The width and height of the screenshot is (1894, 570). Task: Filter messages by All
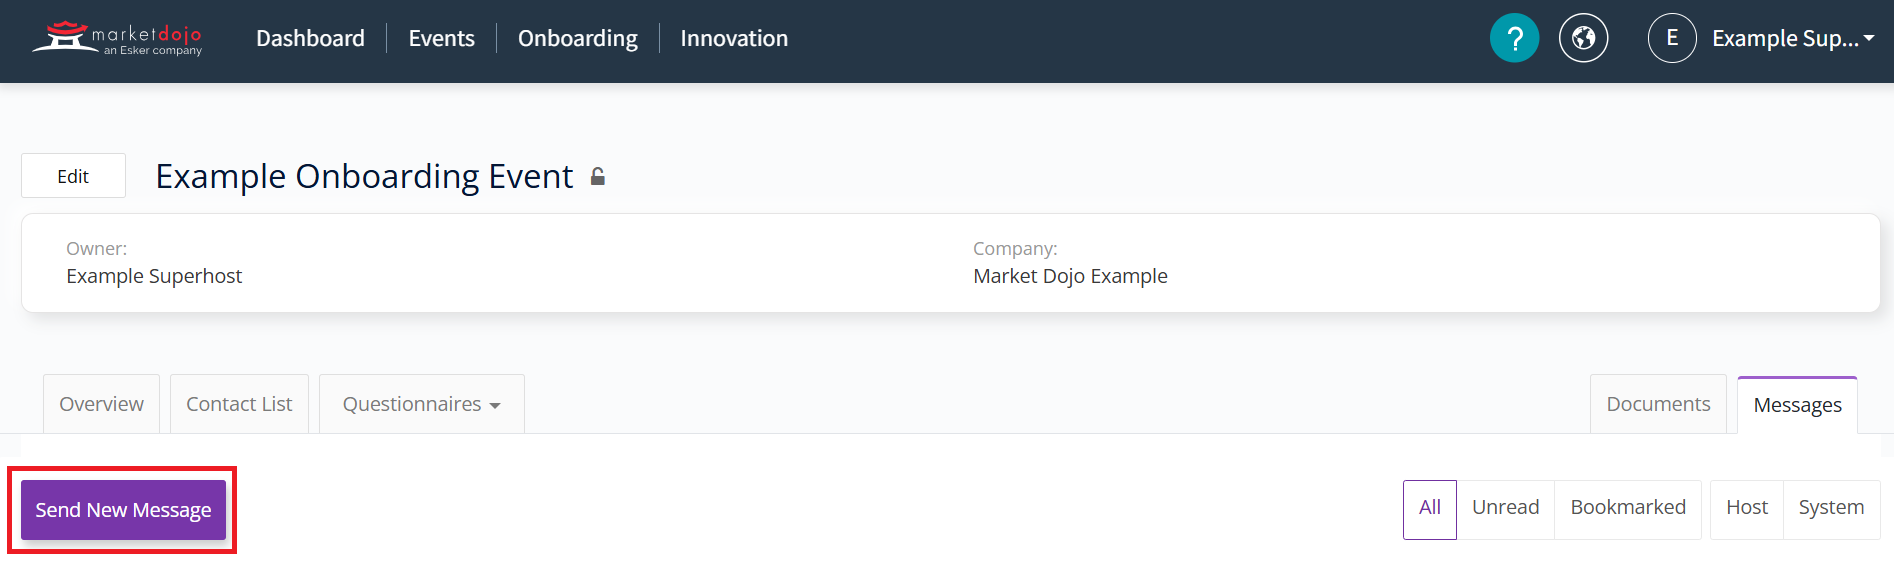click(1429, 508)
